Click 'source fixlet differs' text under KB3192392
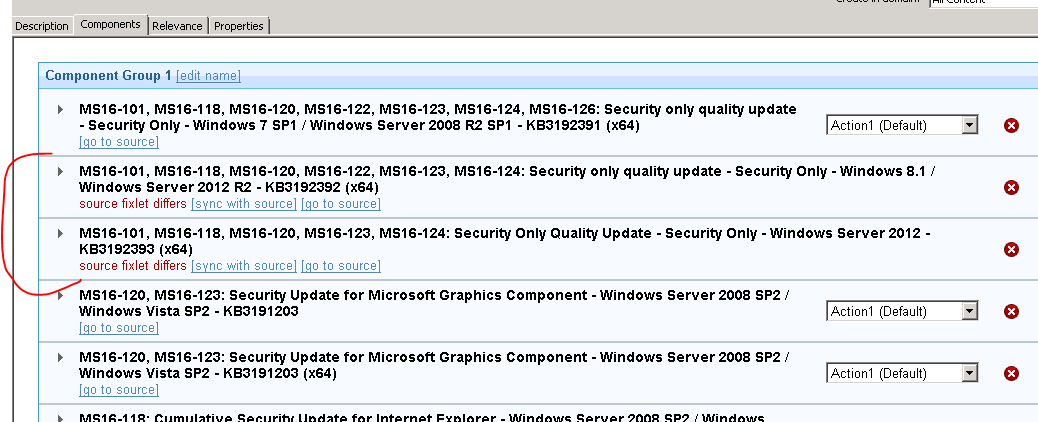Screen dimensions: 1038x422 coord(132,203)
